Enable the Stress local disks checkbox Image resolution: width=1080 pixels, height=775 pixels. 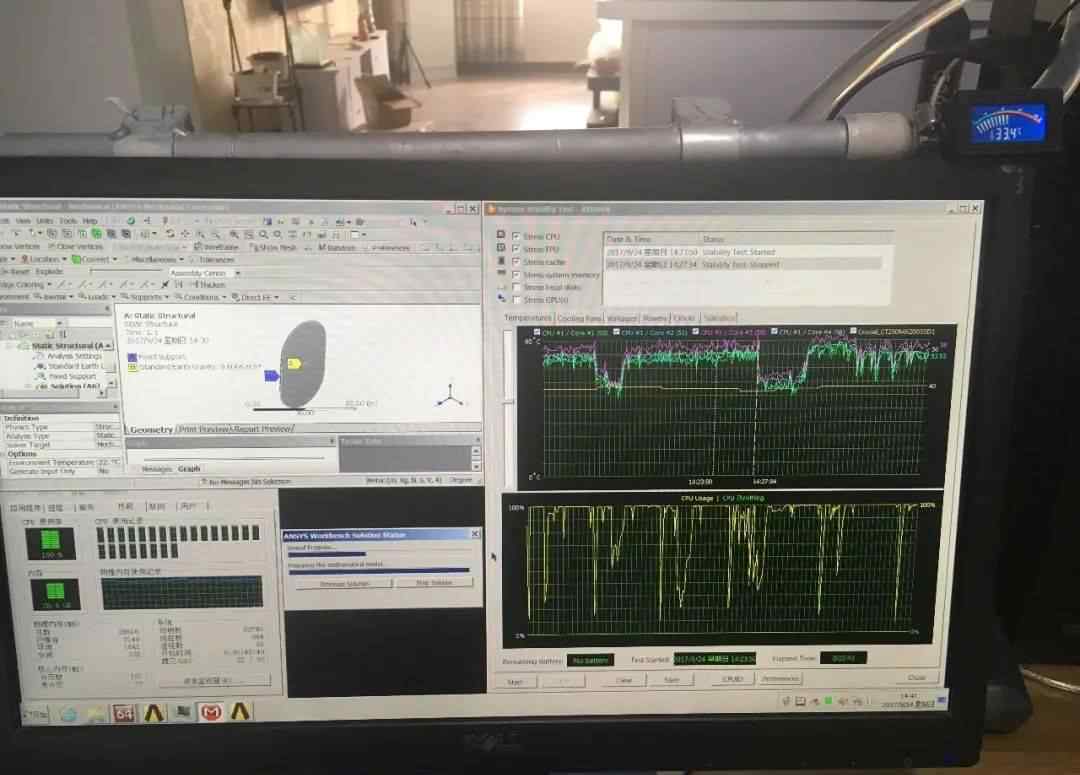(516, 287)
